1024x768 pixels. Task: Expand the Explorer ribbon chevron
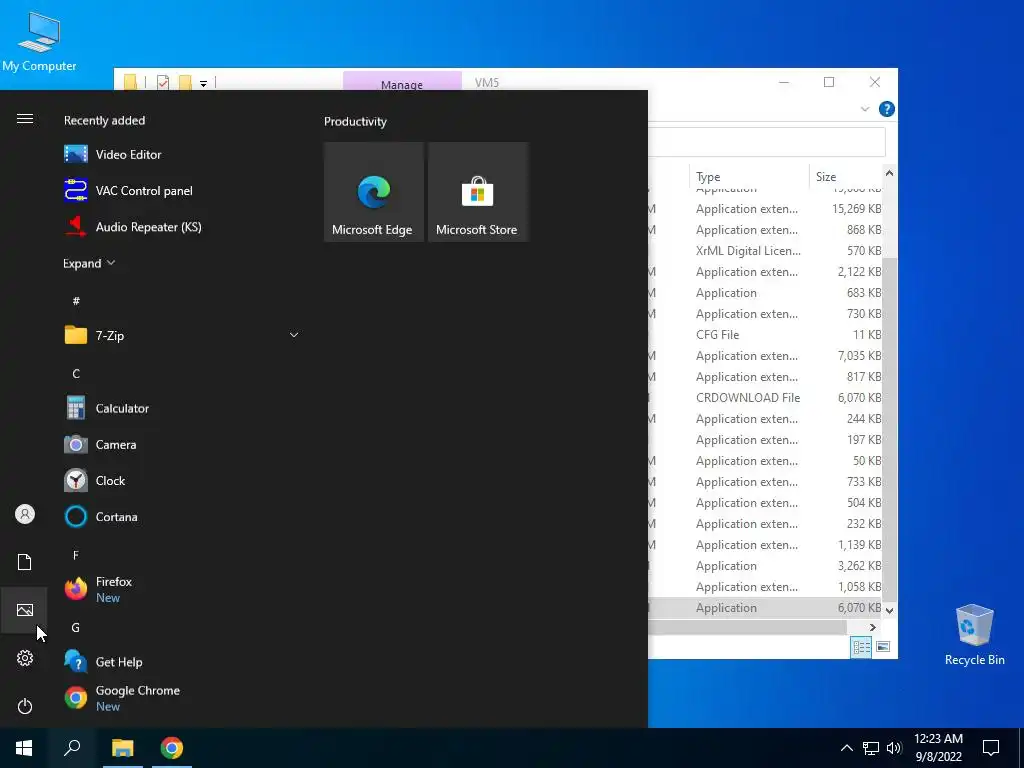click(865, 109)
